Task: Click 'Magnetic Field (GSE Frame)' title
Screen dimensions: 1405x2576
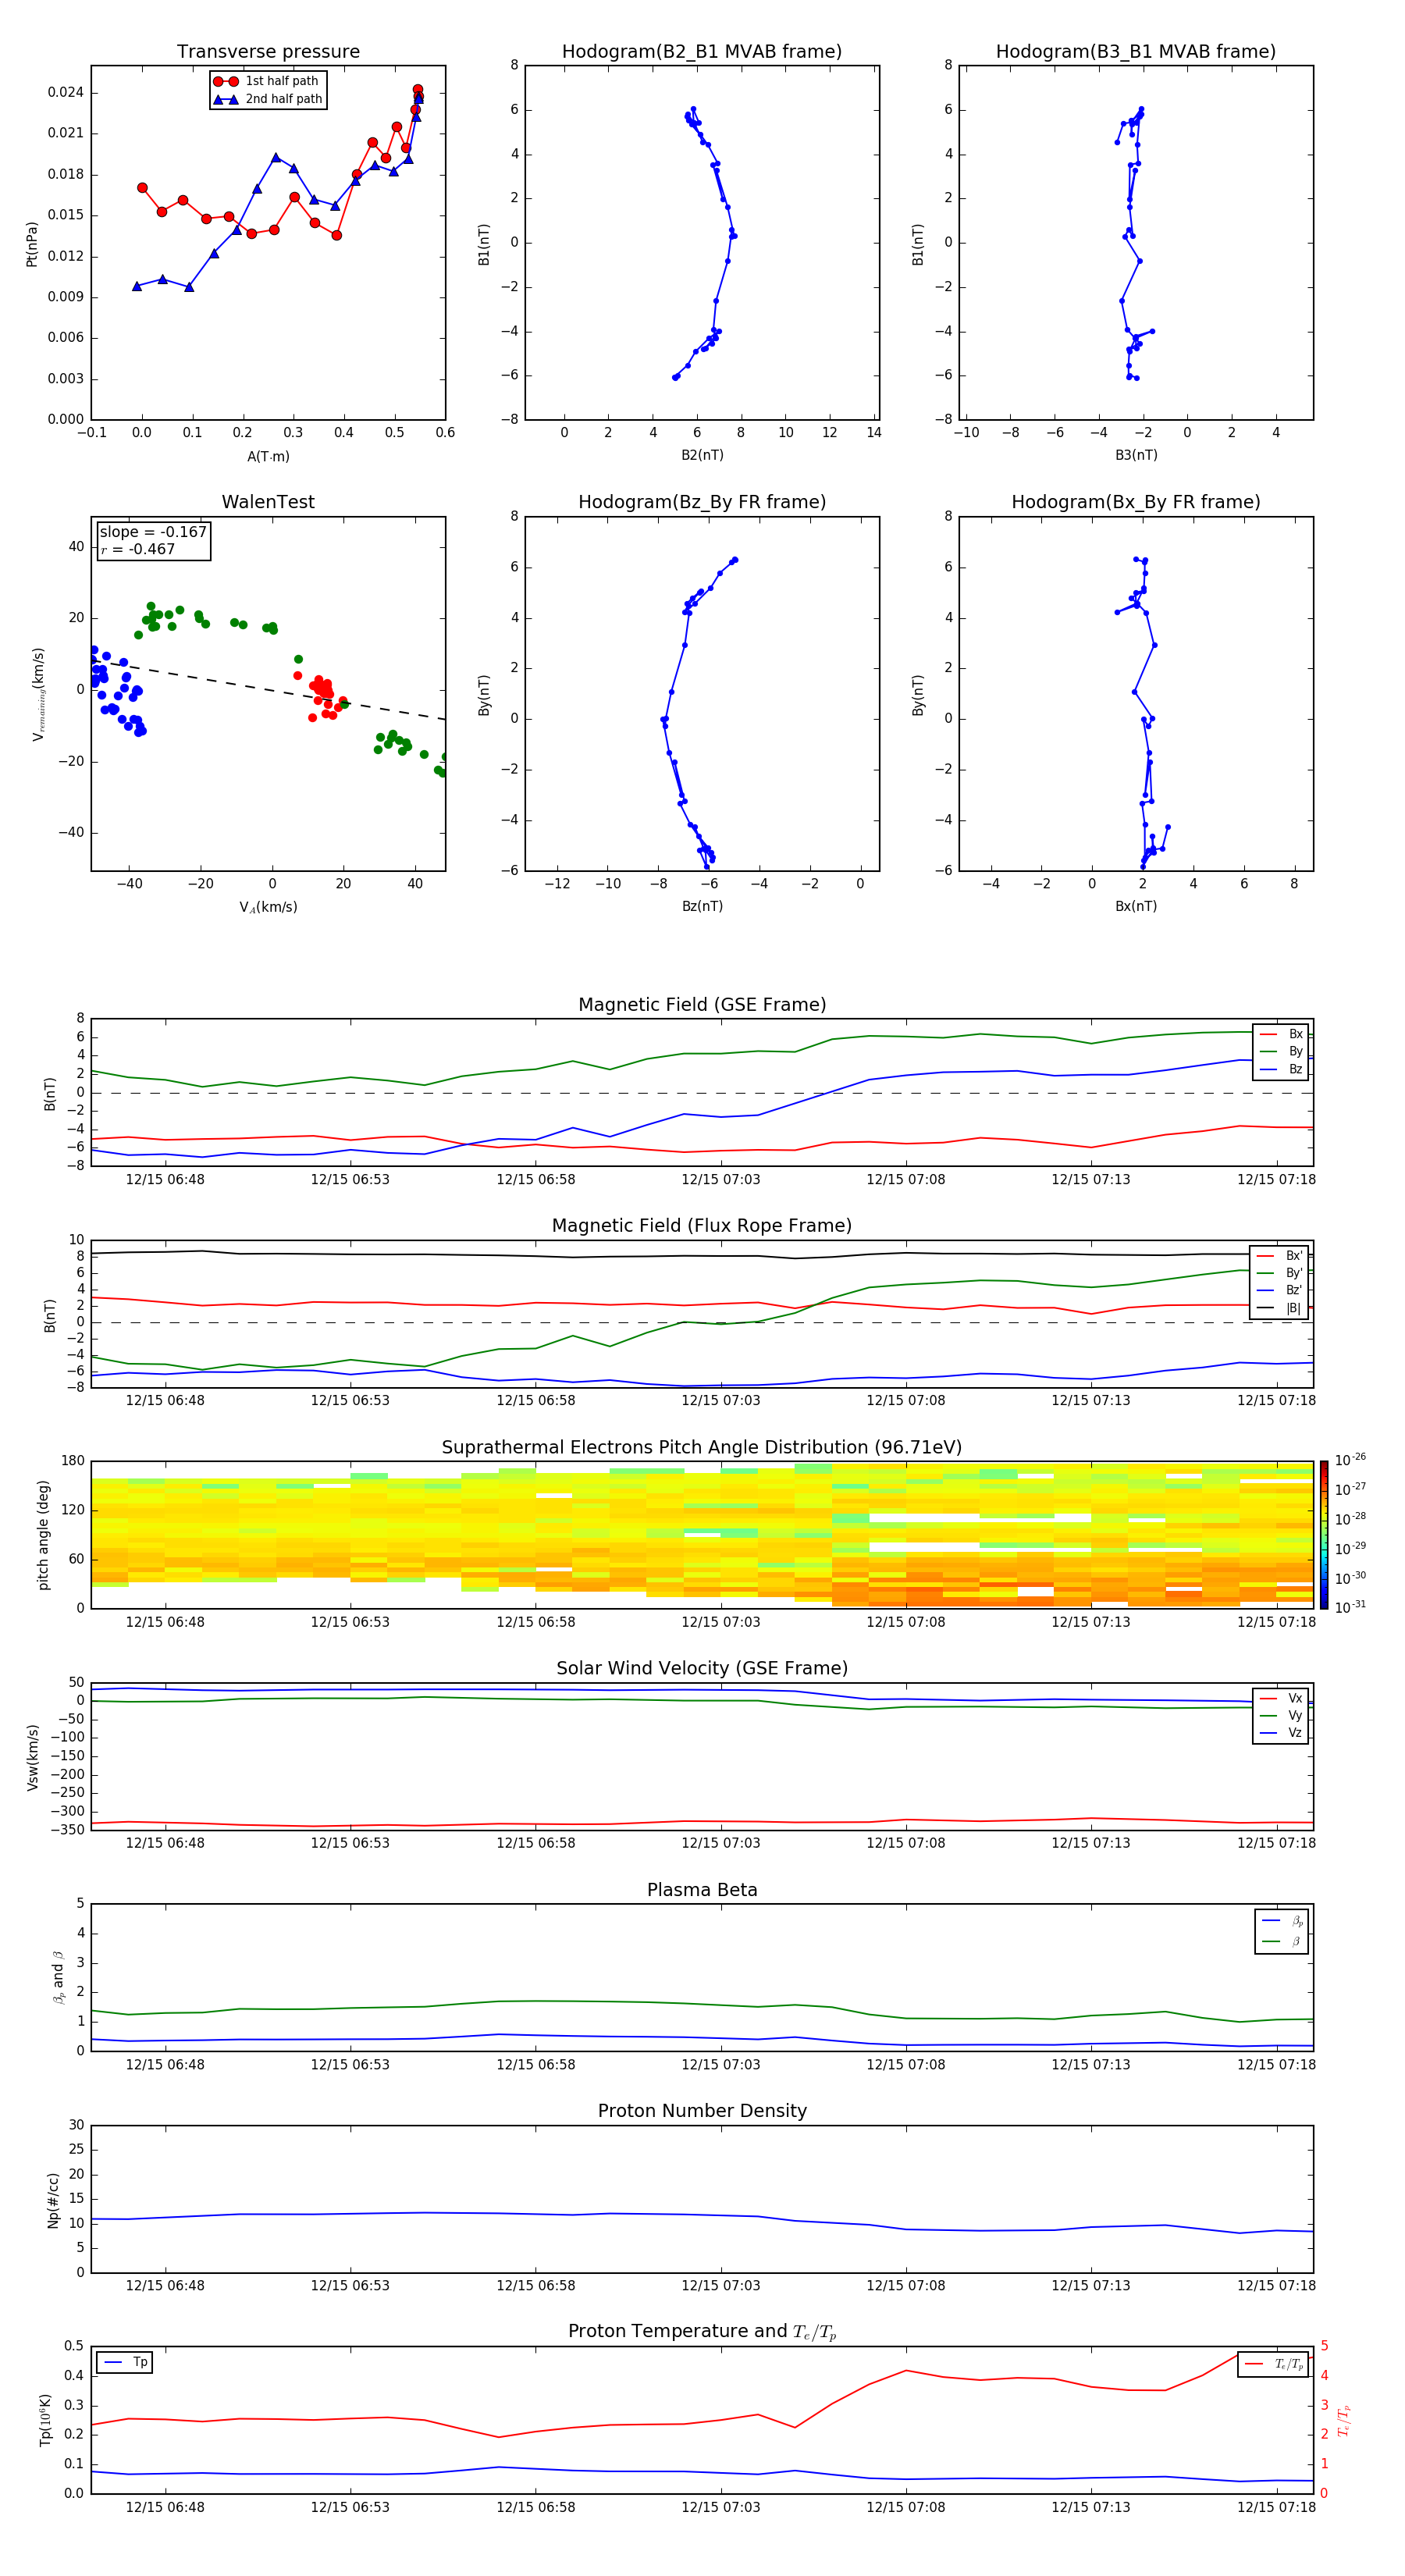Action: point(702,1005)
